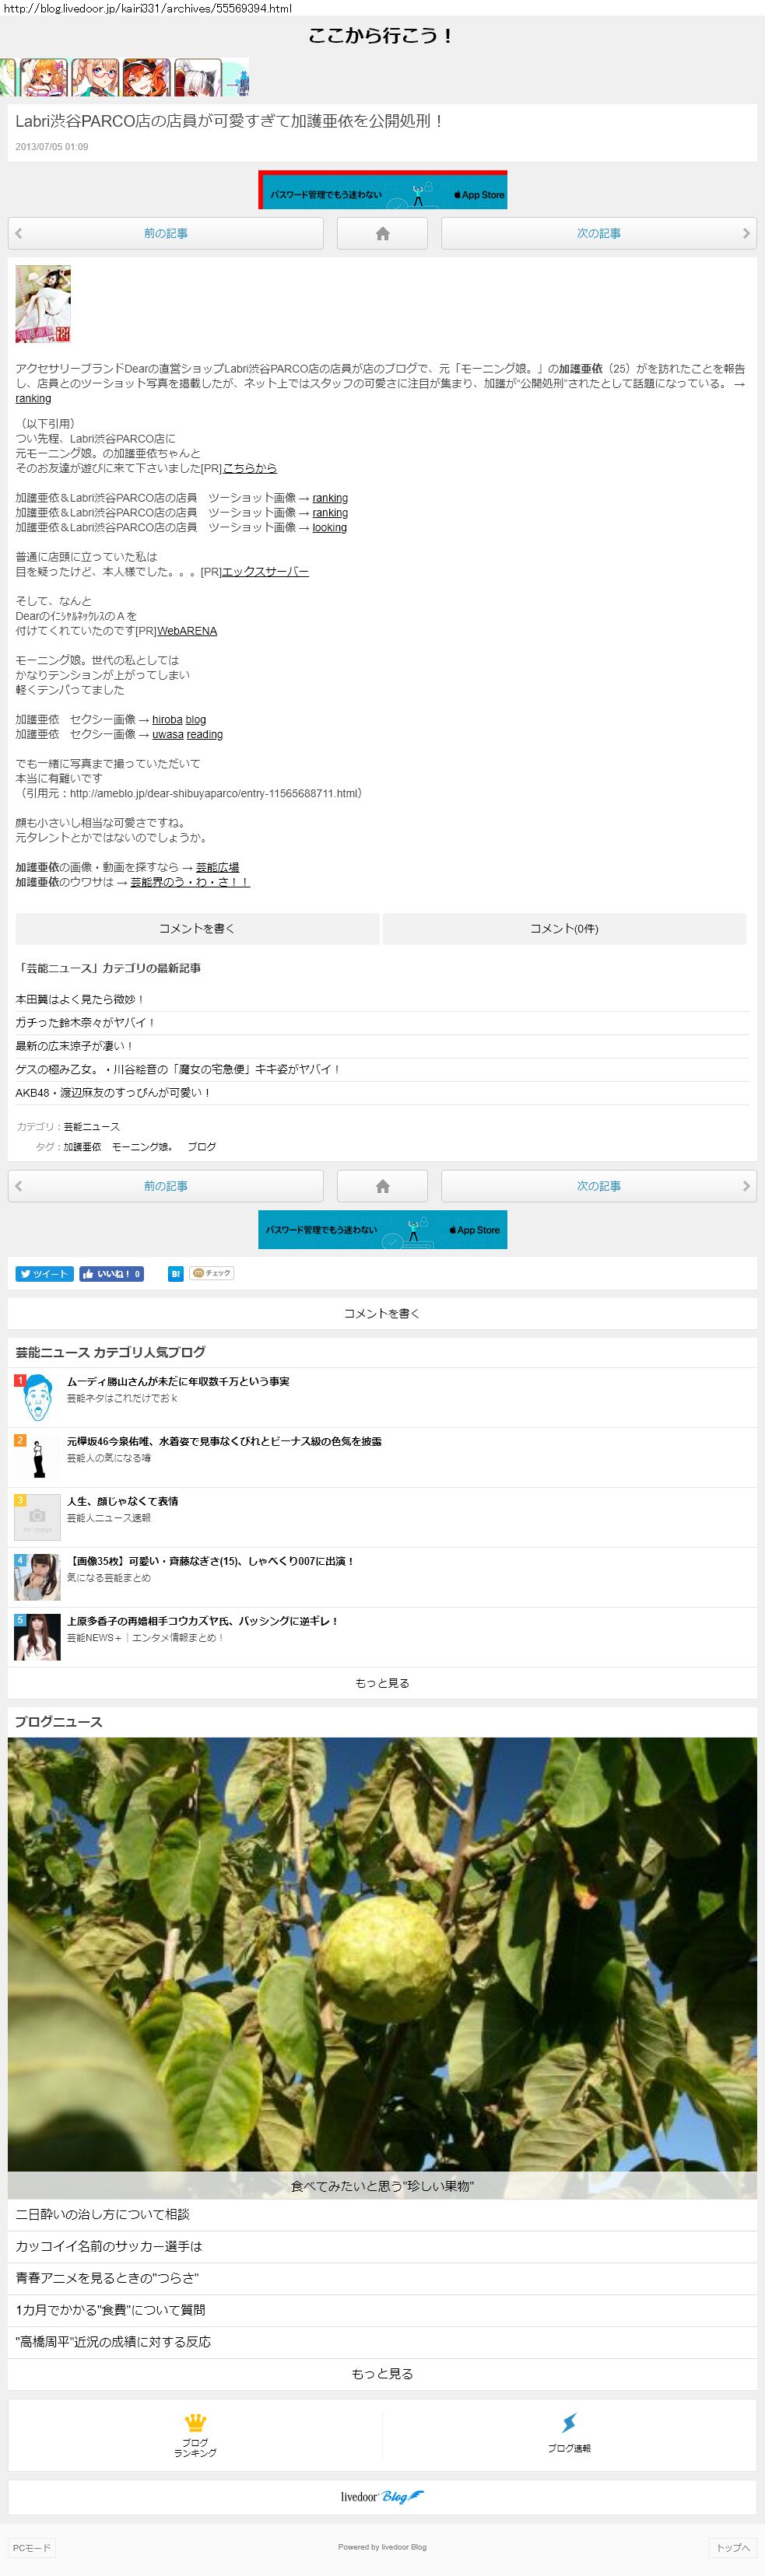Click the Tweet share button
The image size is (765, 2576).
pyautogui.click(x=44, y=1273)
